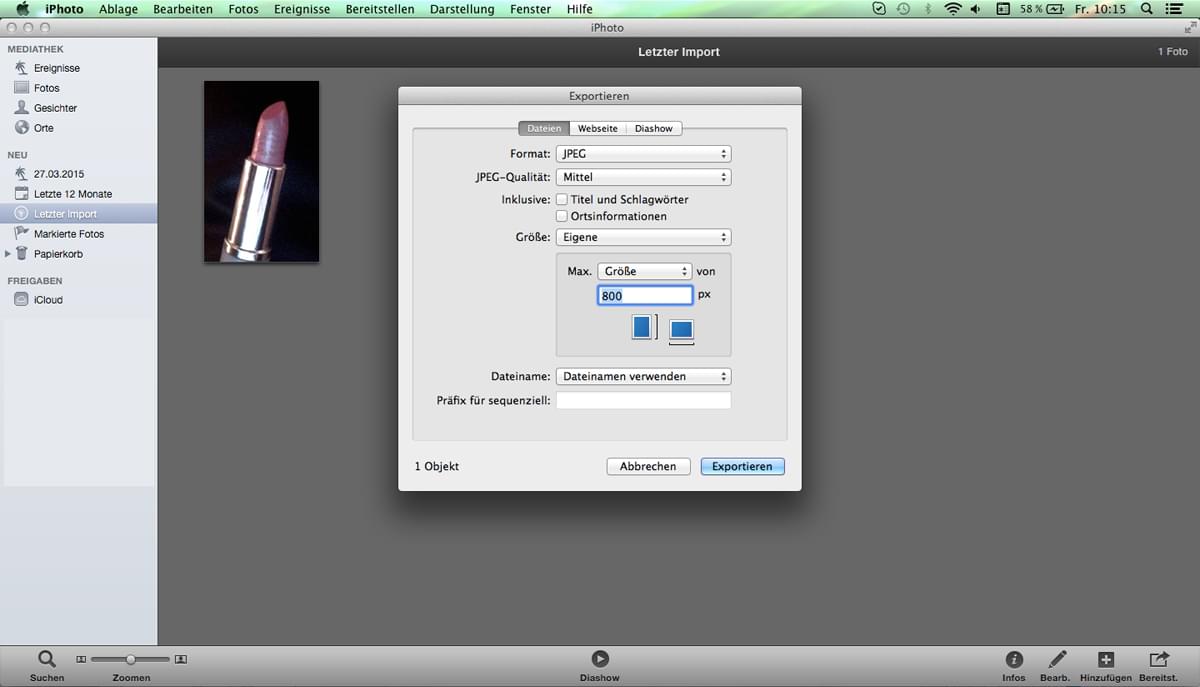Click the Suchen magnifier icon
The height and width of the screenshot is (687, 1200).
pos(46,659)
